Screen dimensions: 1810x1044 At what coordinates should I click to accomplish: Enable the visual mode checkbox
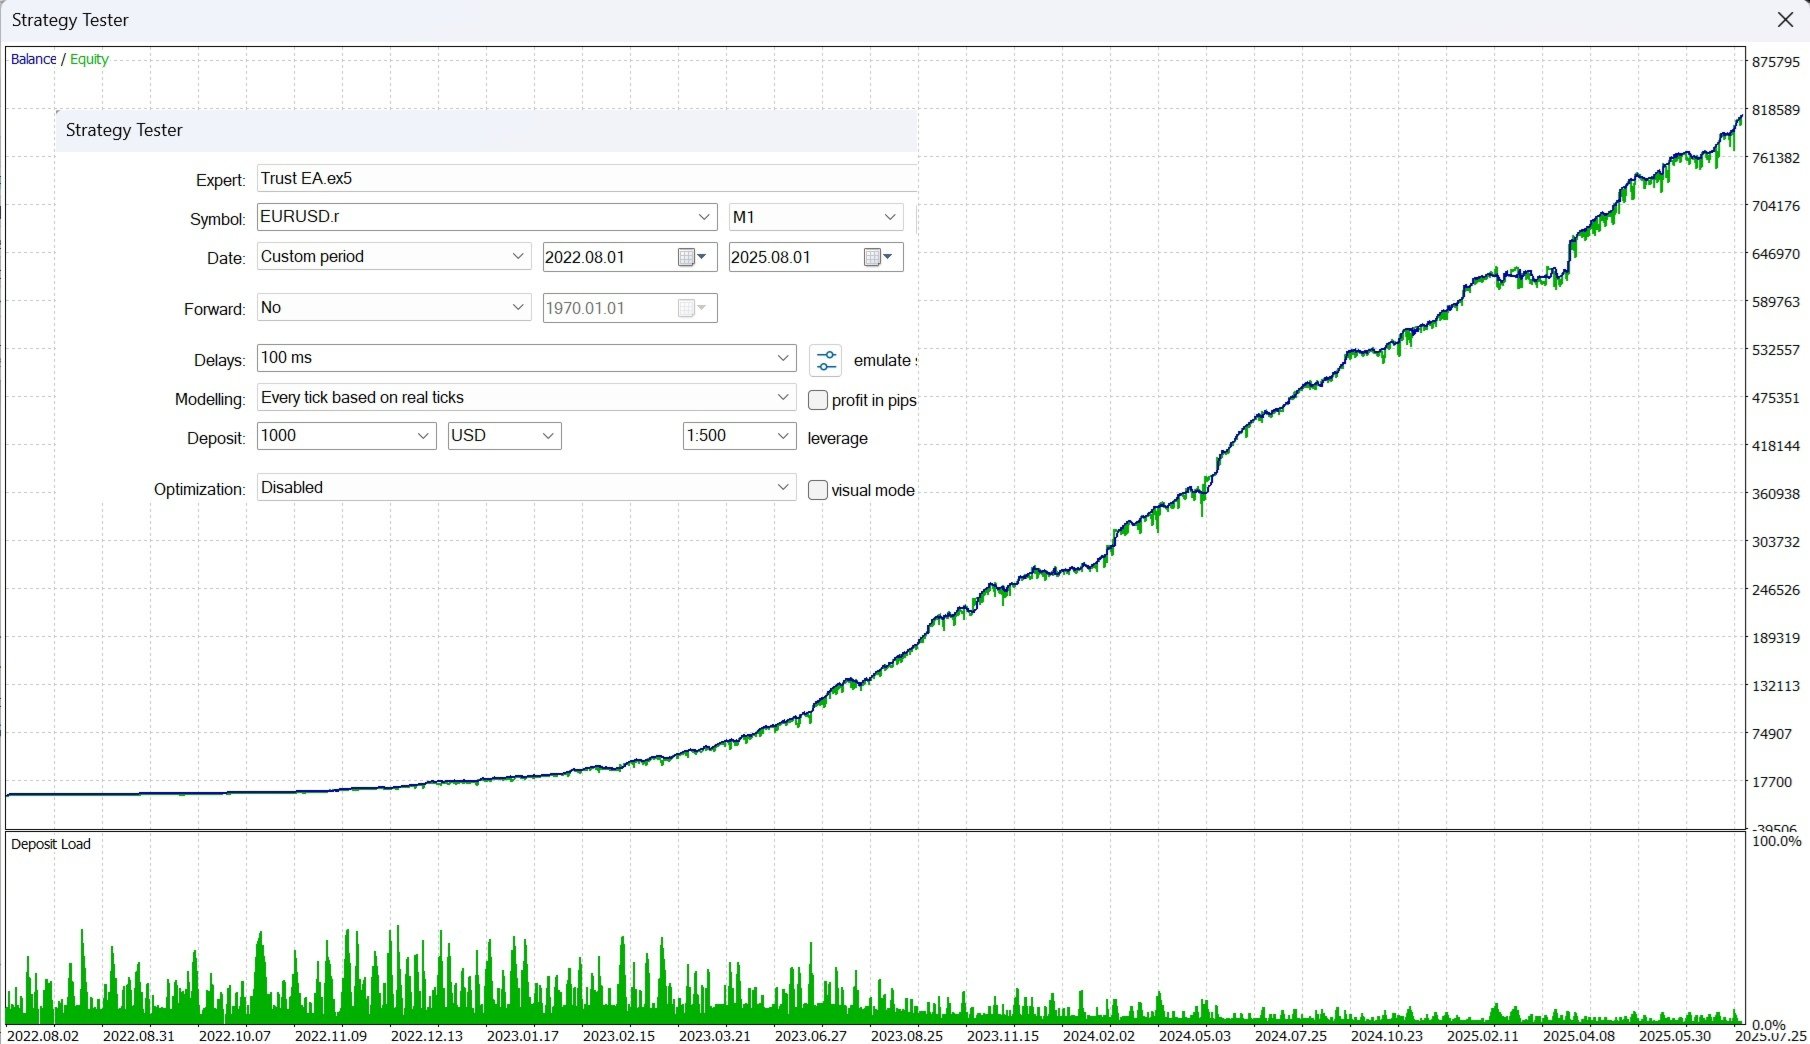pos(818,490)
